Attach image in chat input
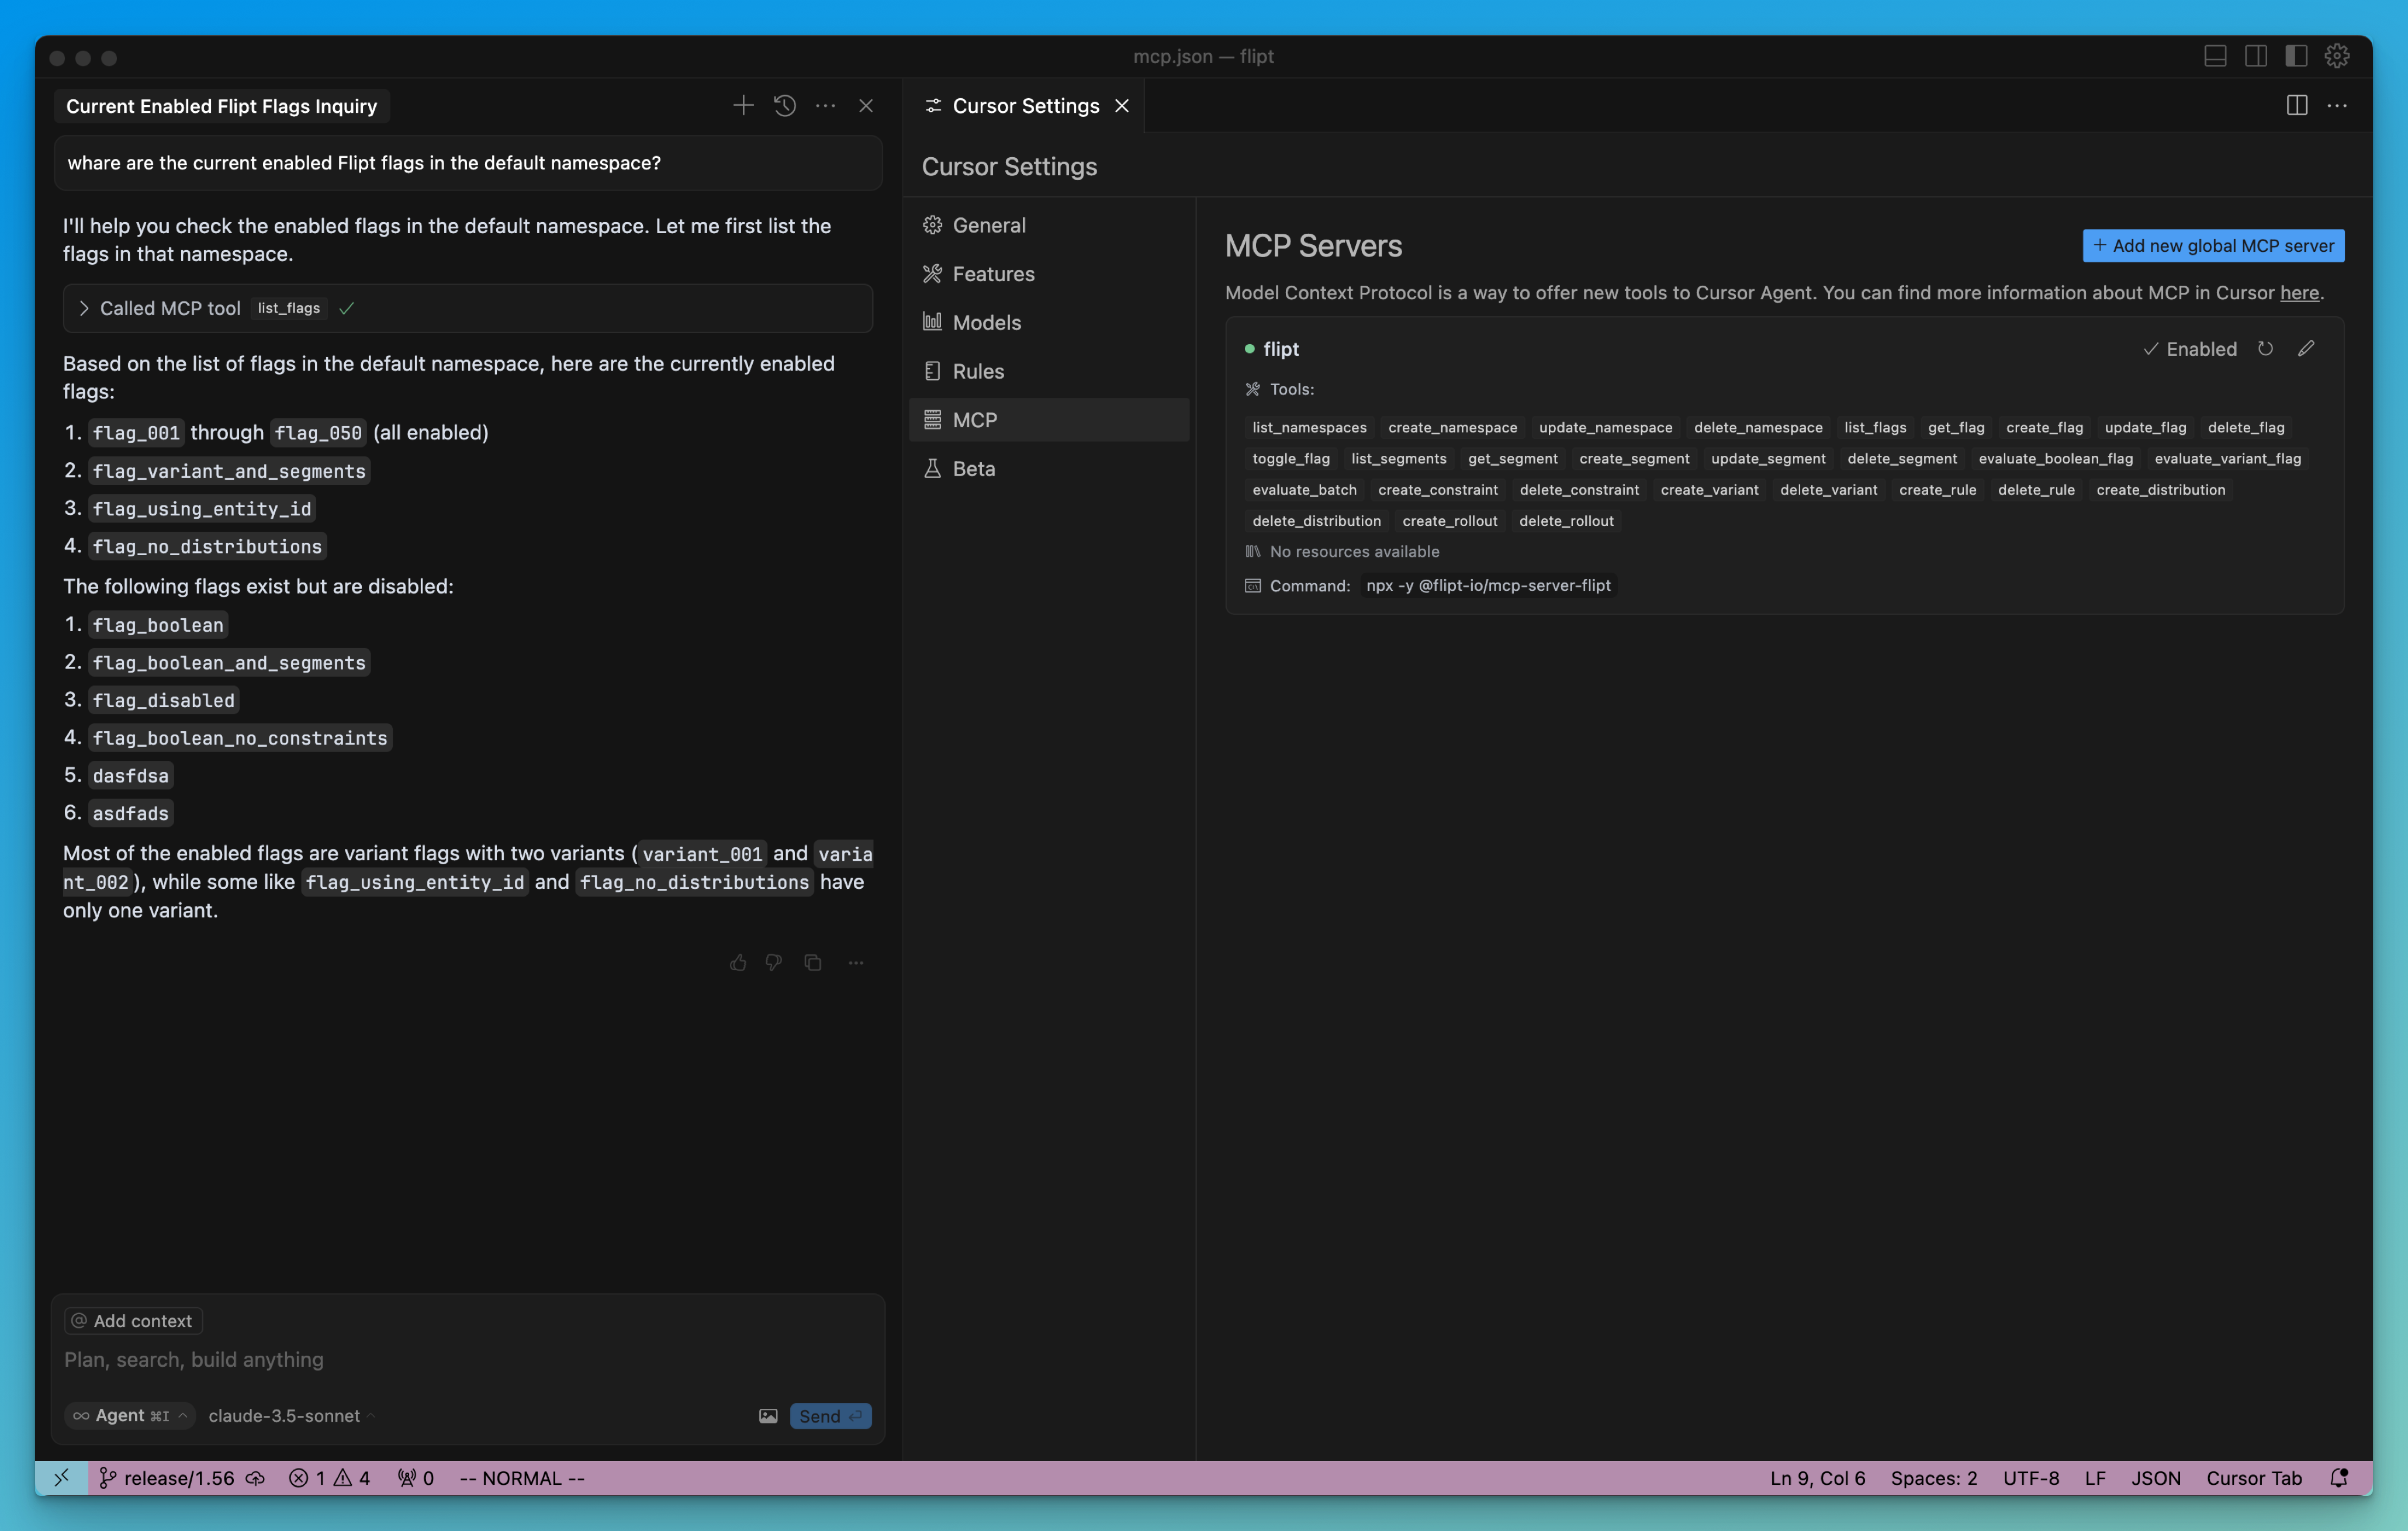This screenshot has height=1531, width=2408. click(768, 1416)
